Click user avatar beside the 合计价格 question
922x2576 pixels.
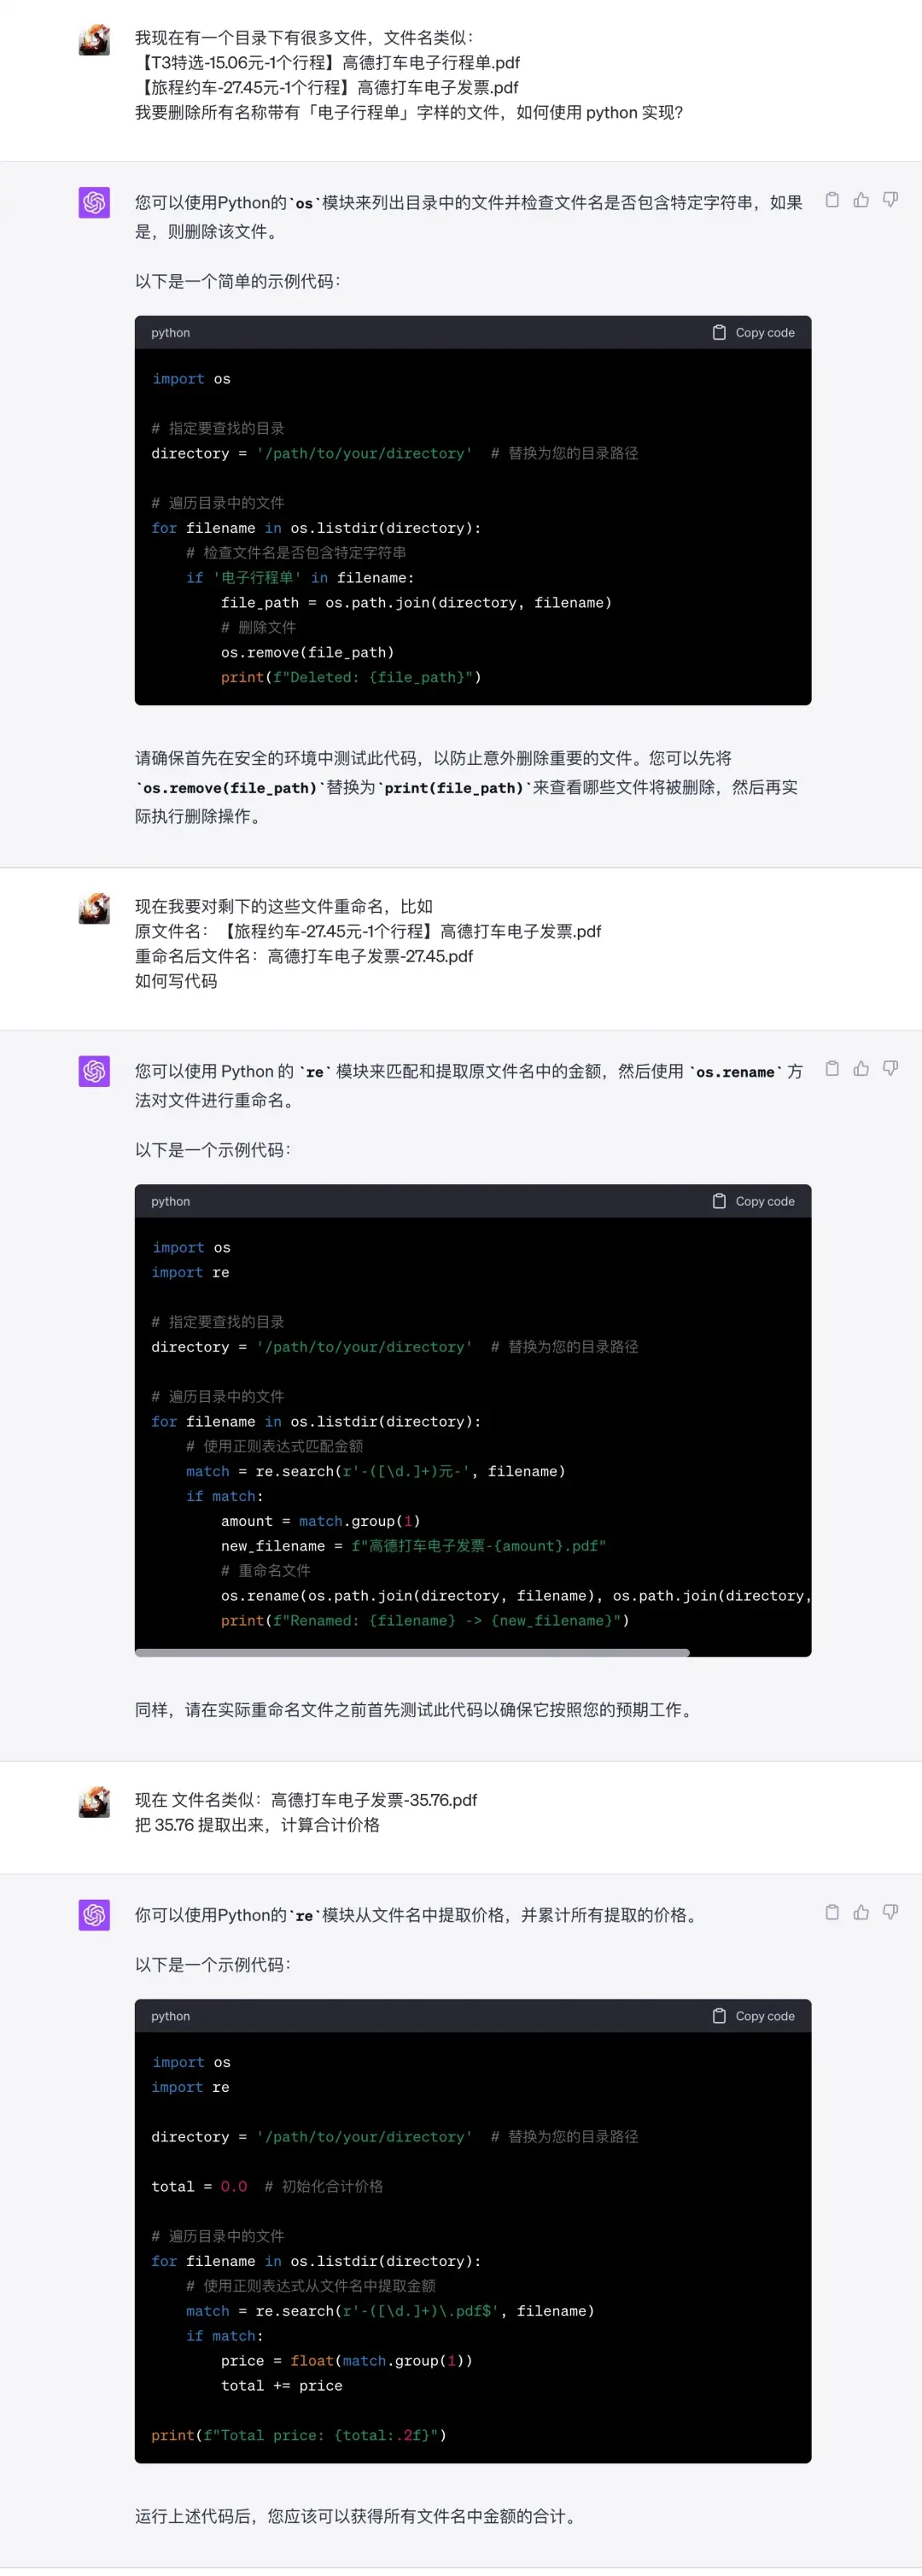94,1802
